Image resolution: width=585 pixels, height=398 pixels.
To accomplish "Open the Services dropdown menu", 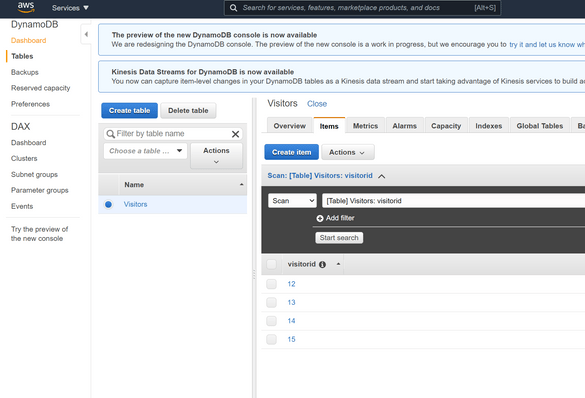I will (70, 8).
